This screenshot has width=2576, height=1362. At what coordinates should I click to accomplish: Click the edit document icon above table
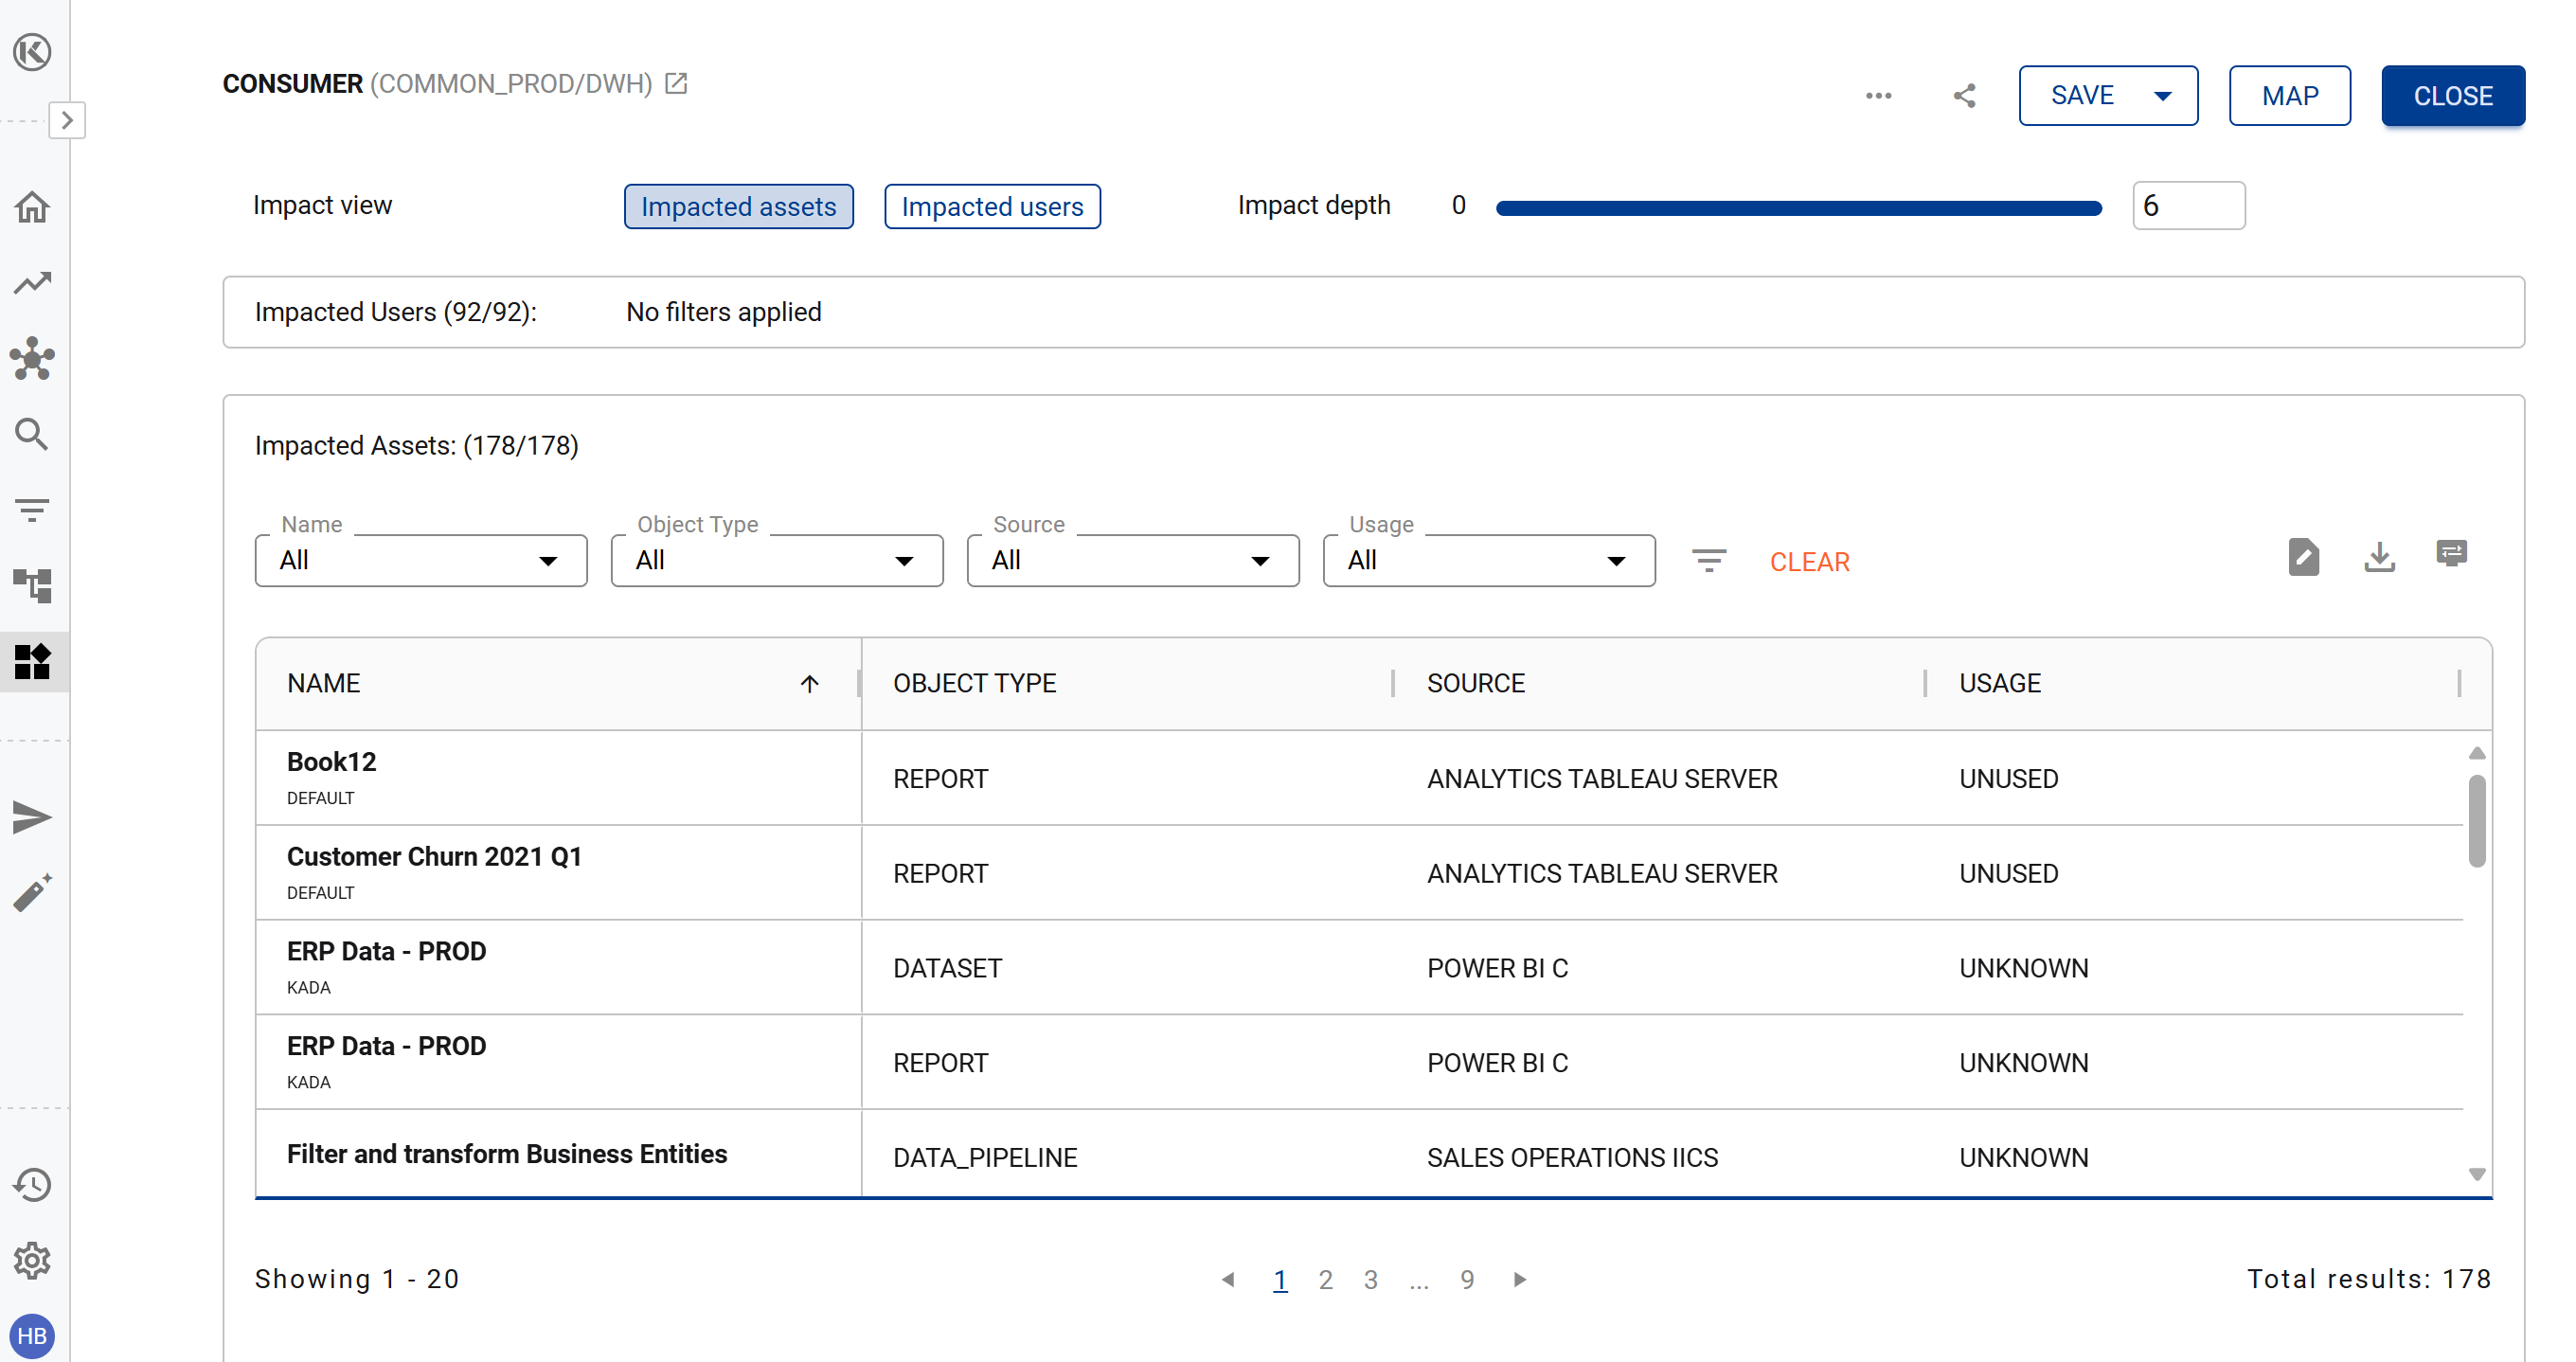pyautogui.click(x=2303, y=557)
